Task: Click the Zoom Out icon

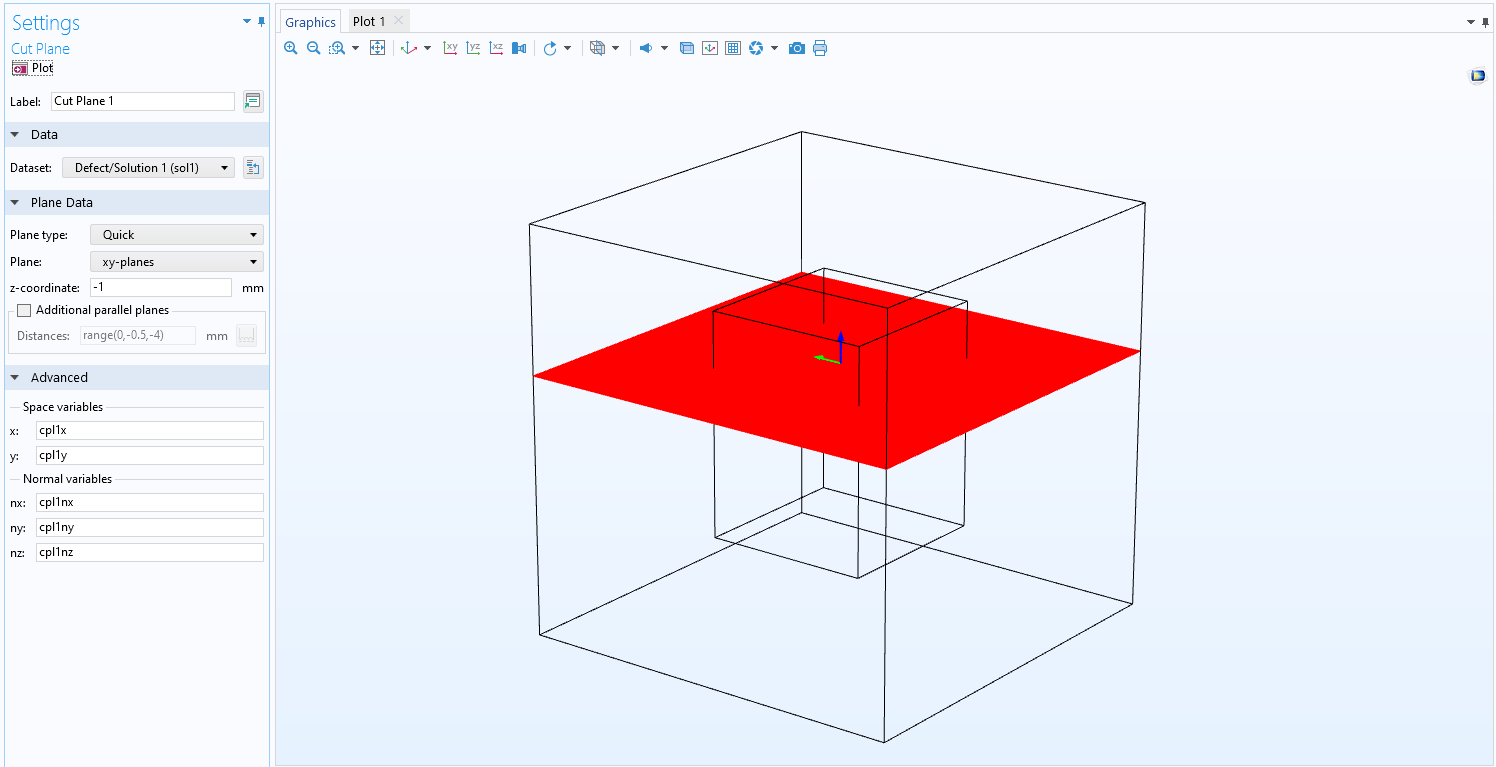Action: click(x=313, y=48)
